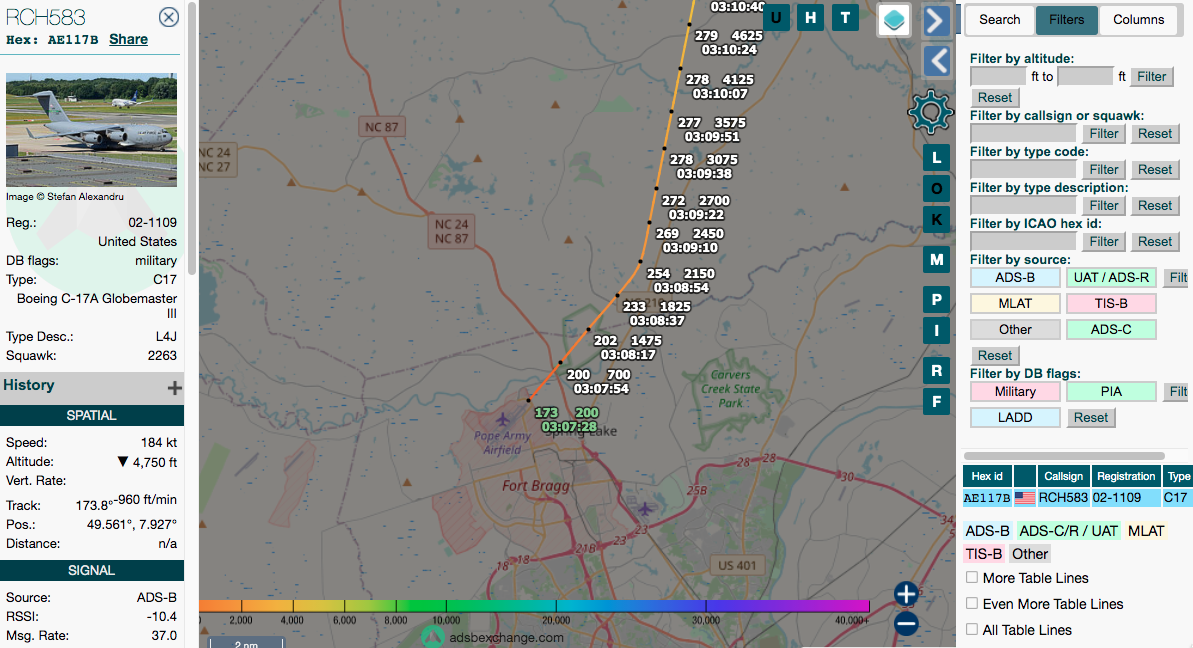1193x648 pixels.
Task: Click the 03:07:28 track label
Action: [x=569, y=427]
